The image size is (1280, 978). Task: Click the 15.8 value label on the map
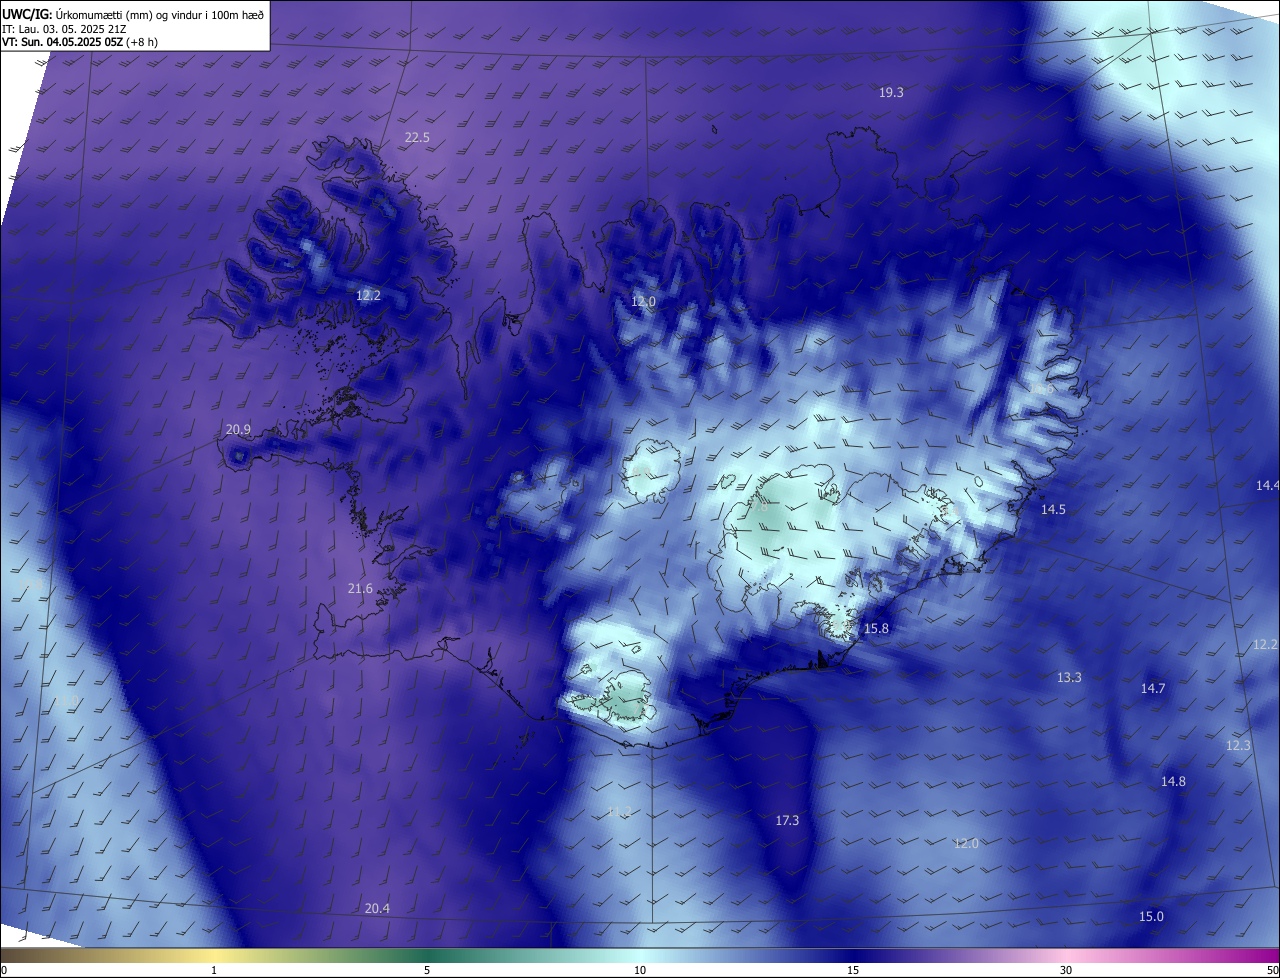876,629
